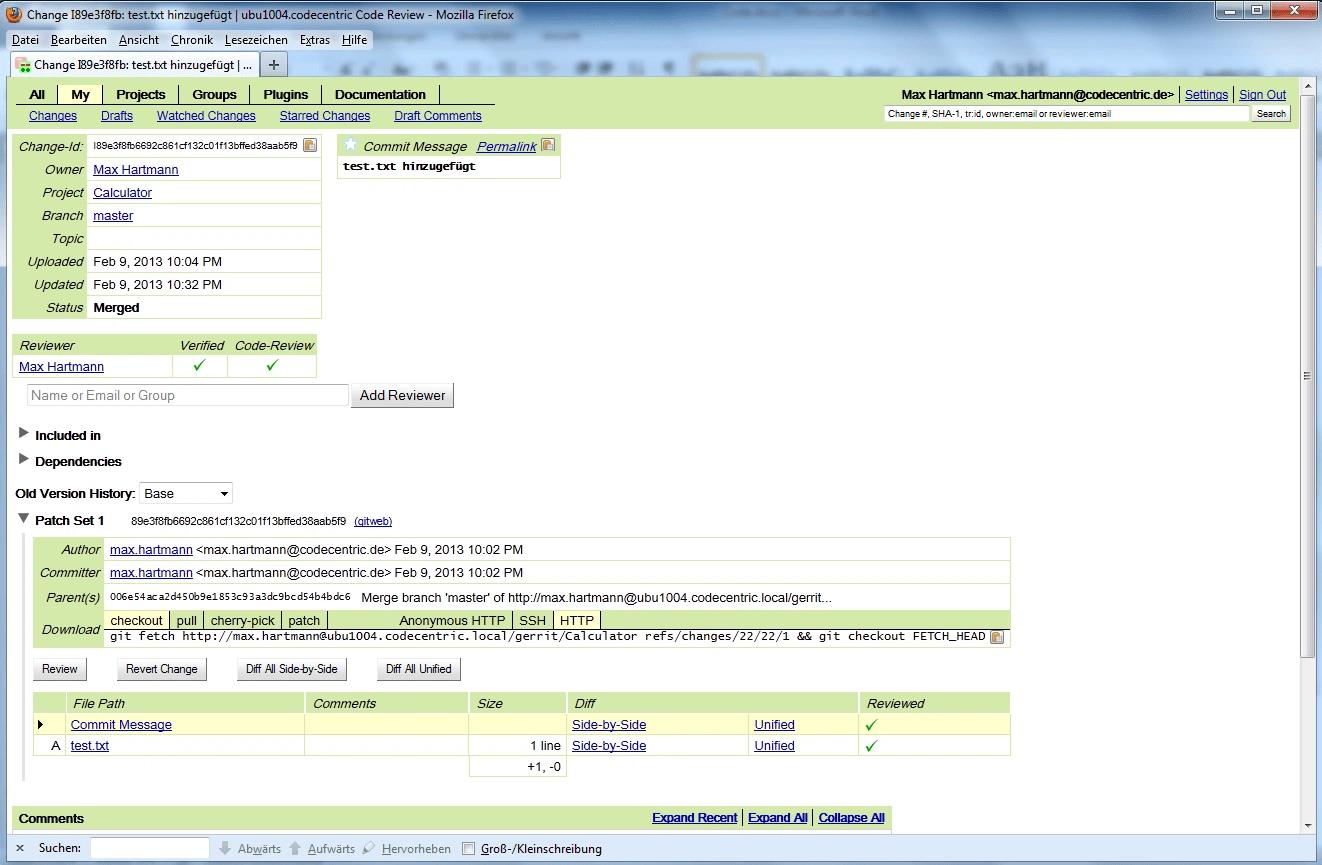Switch to the Projects tab
Image resolution: width=1322 pixels, height=865 pixels.
(140, 94)
